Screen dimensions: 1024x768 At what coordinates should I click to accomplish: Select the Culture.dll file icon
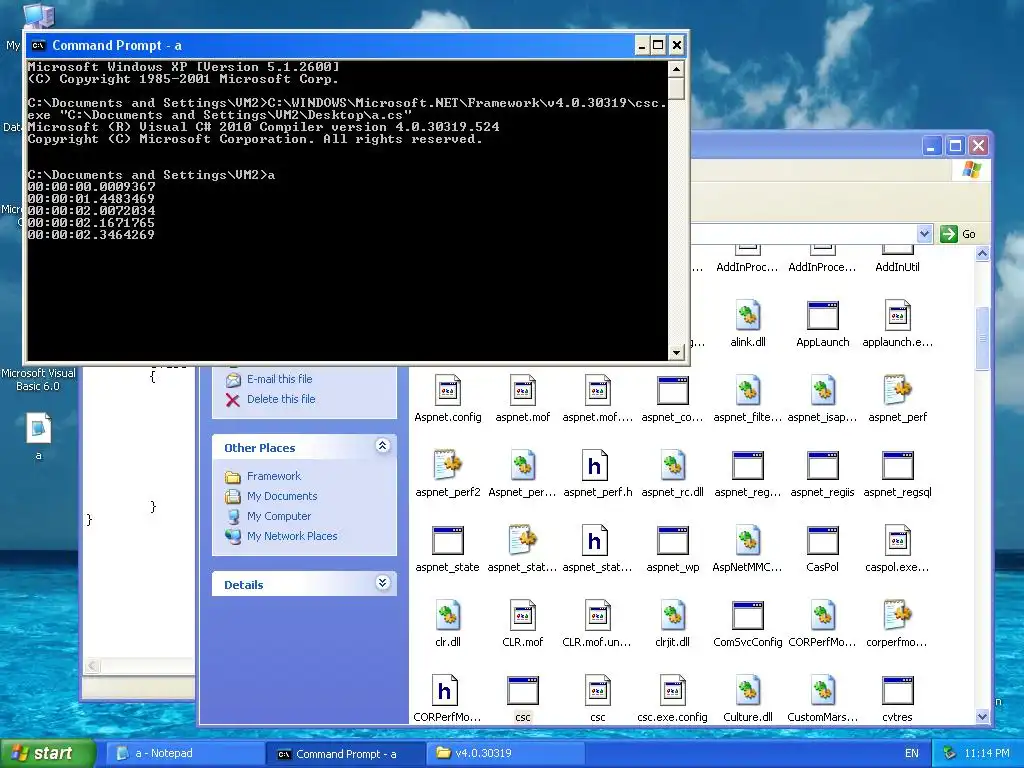tap(748, 691)
